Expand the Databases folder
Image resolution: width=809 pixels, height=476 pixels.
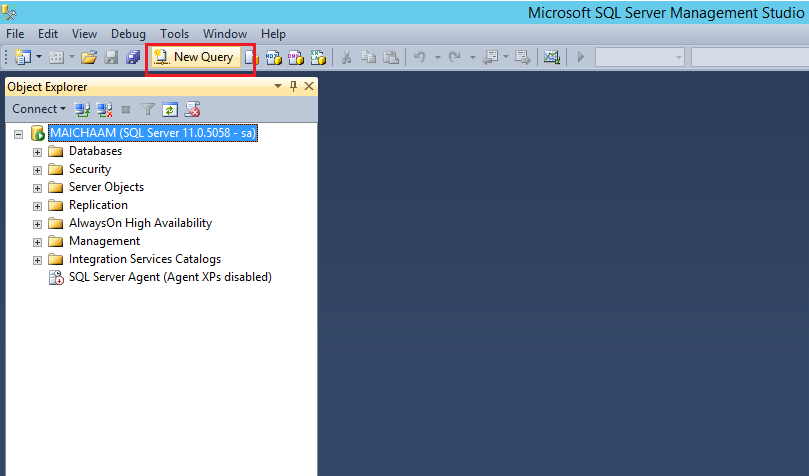pyautogui.click(x=37, y=152)
